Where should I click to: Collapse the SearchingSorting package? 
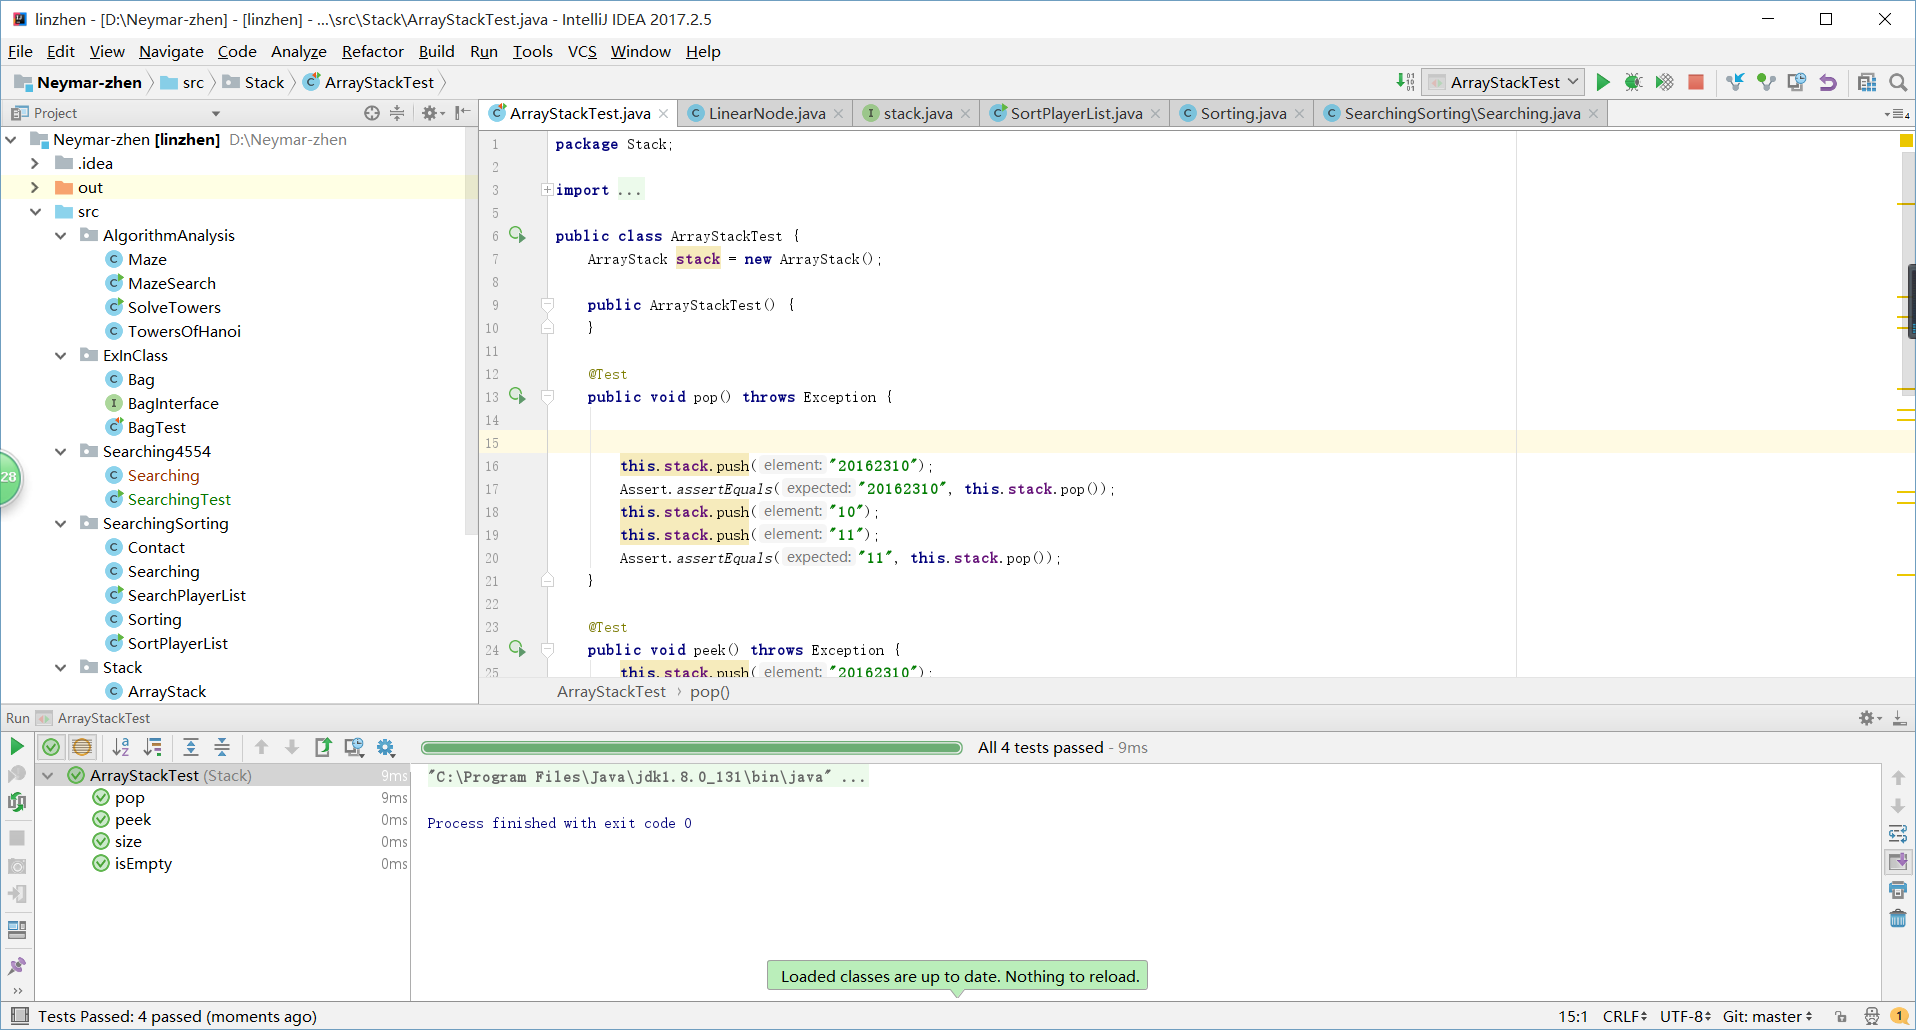(x=60, y=523)
